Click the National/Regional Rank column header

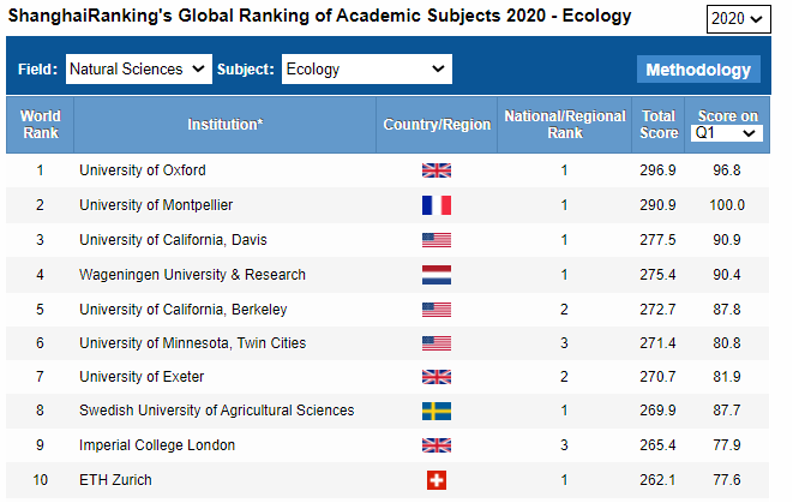[564, 125]
